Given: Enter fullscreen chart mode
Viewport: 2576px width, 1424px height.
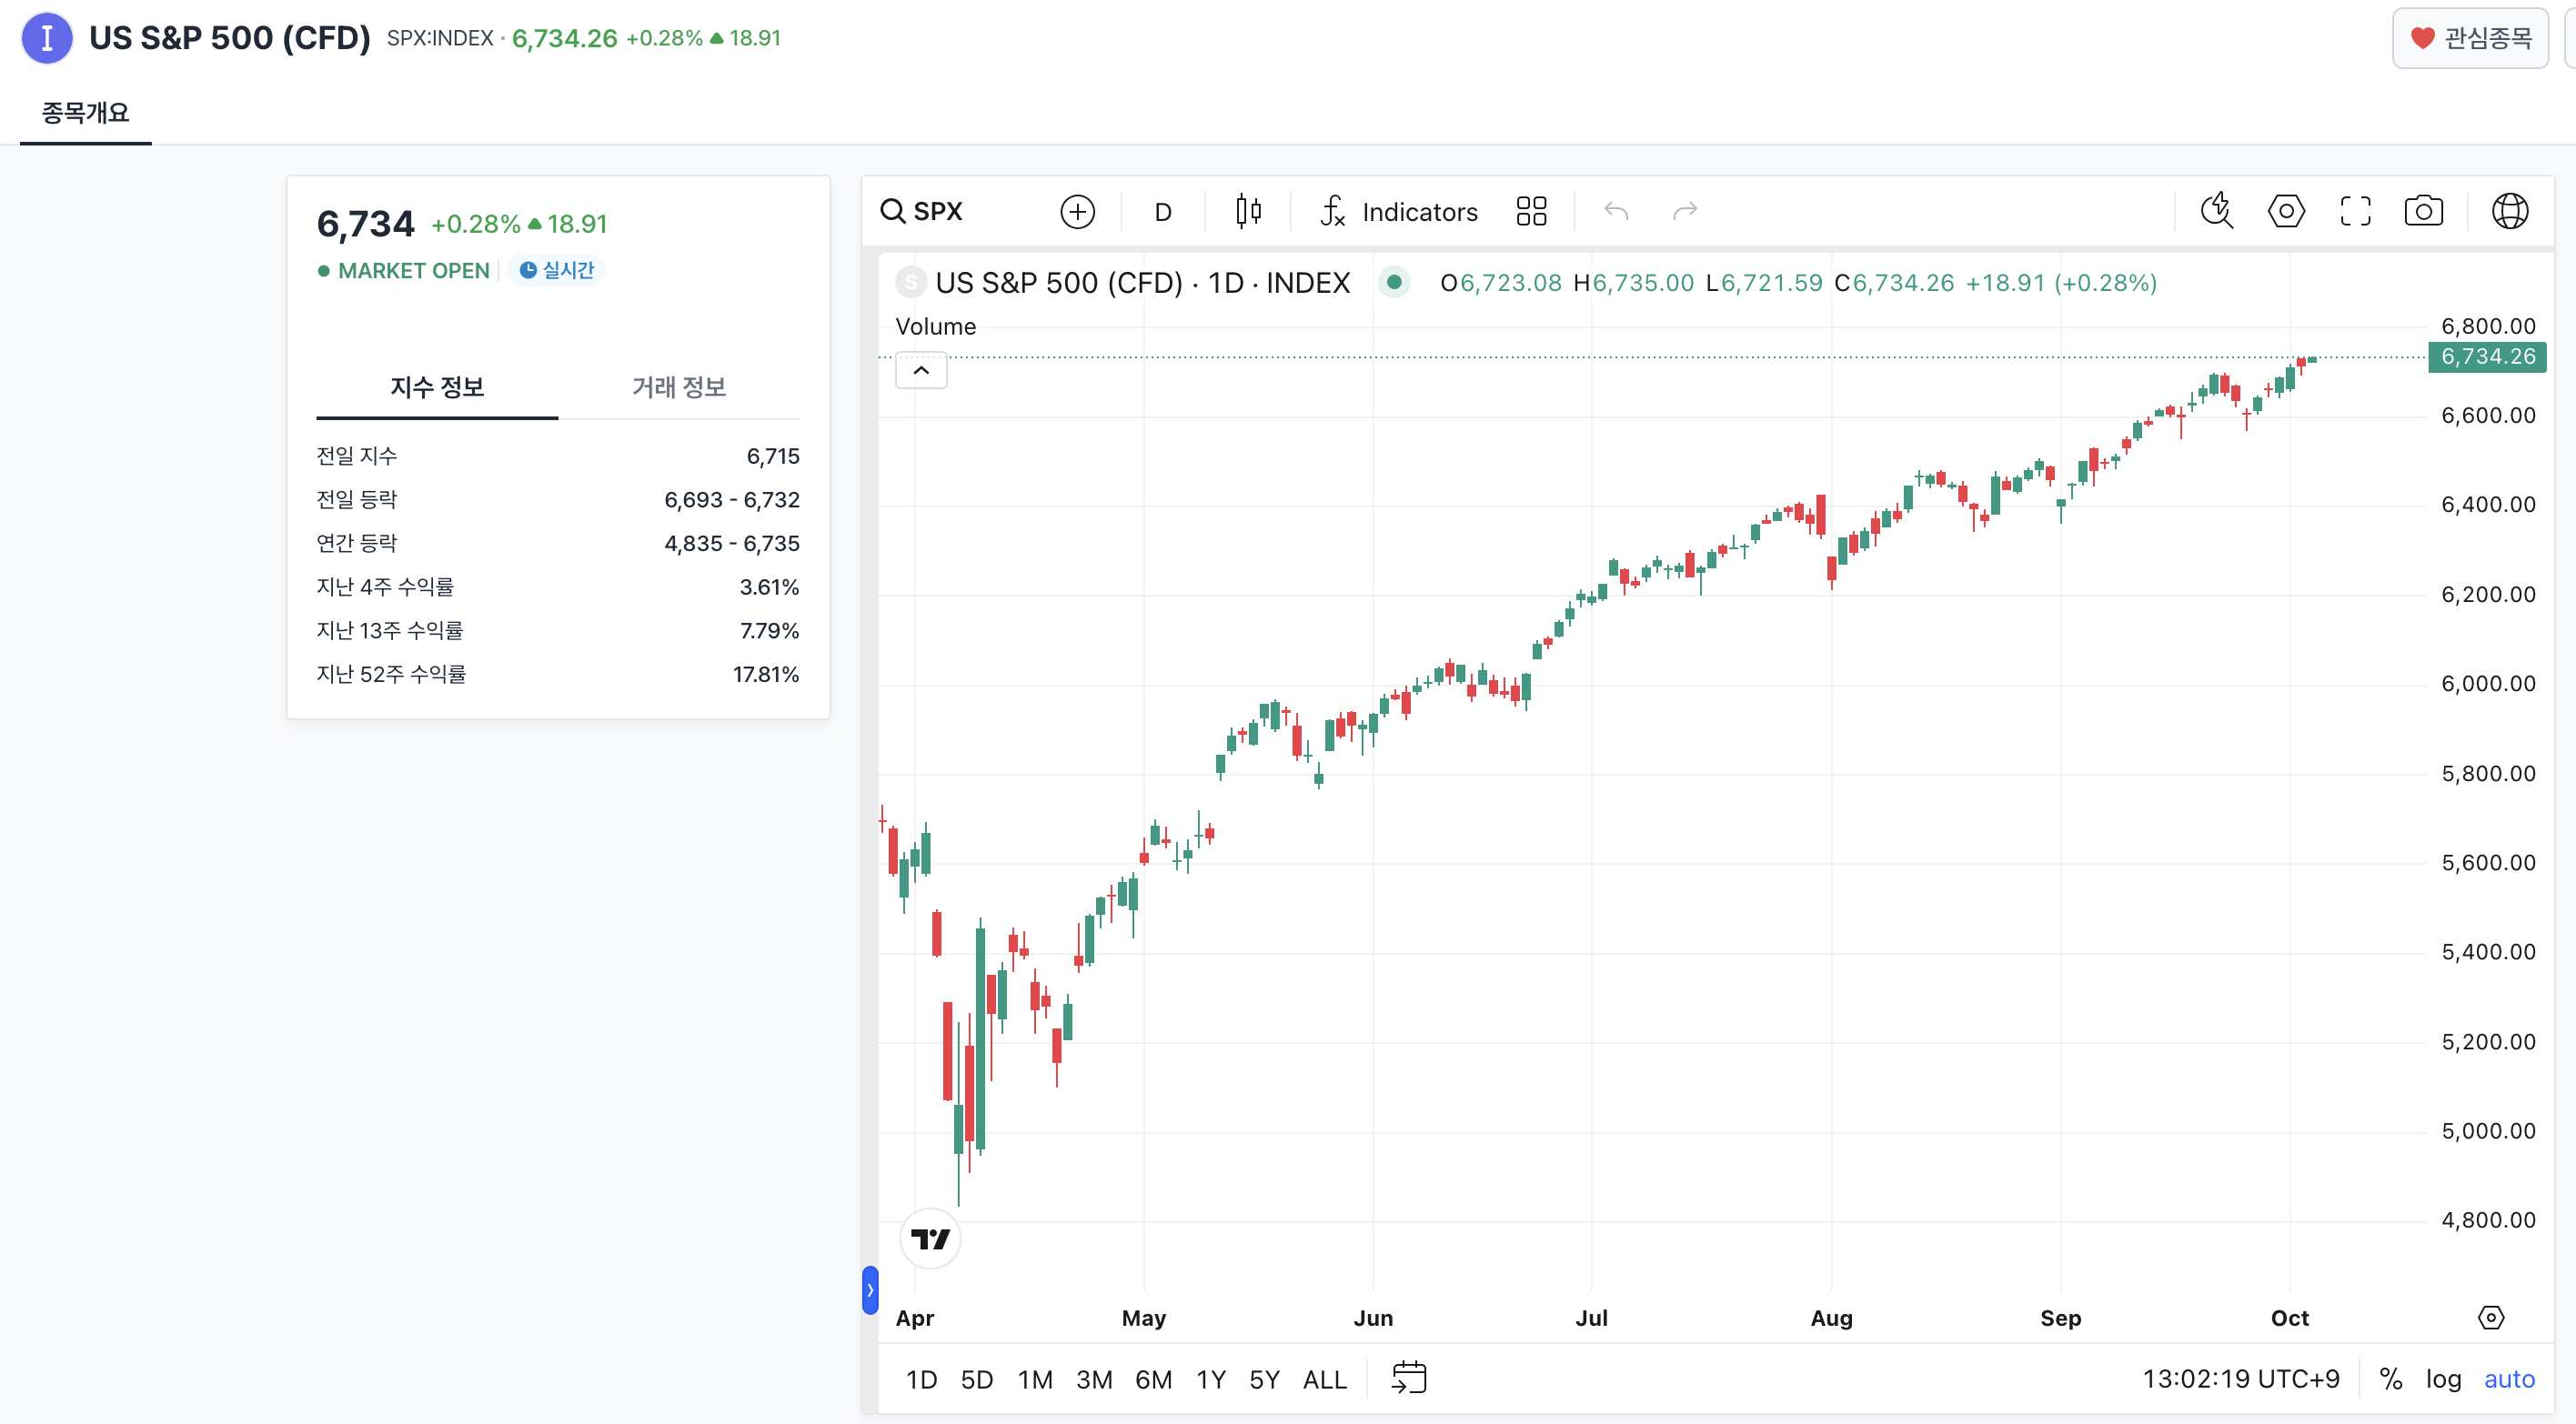Looking at the screenshot, I should [2355, 211].
